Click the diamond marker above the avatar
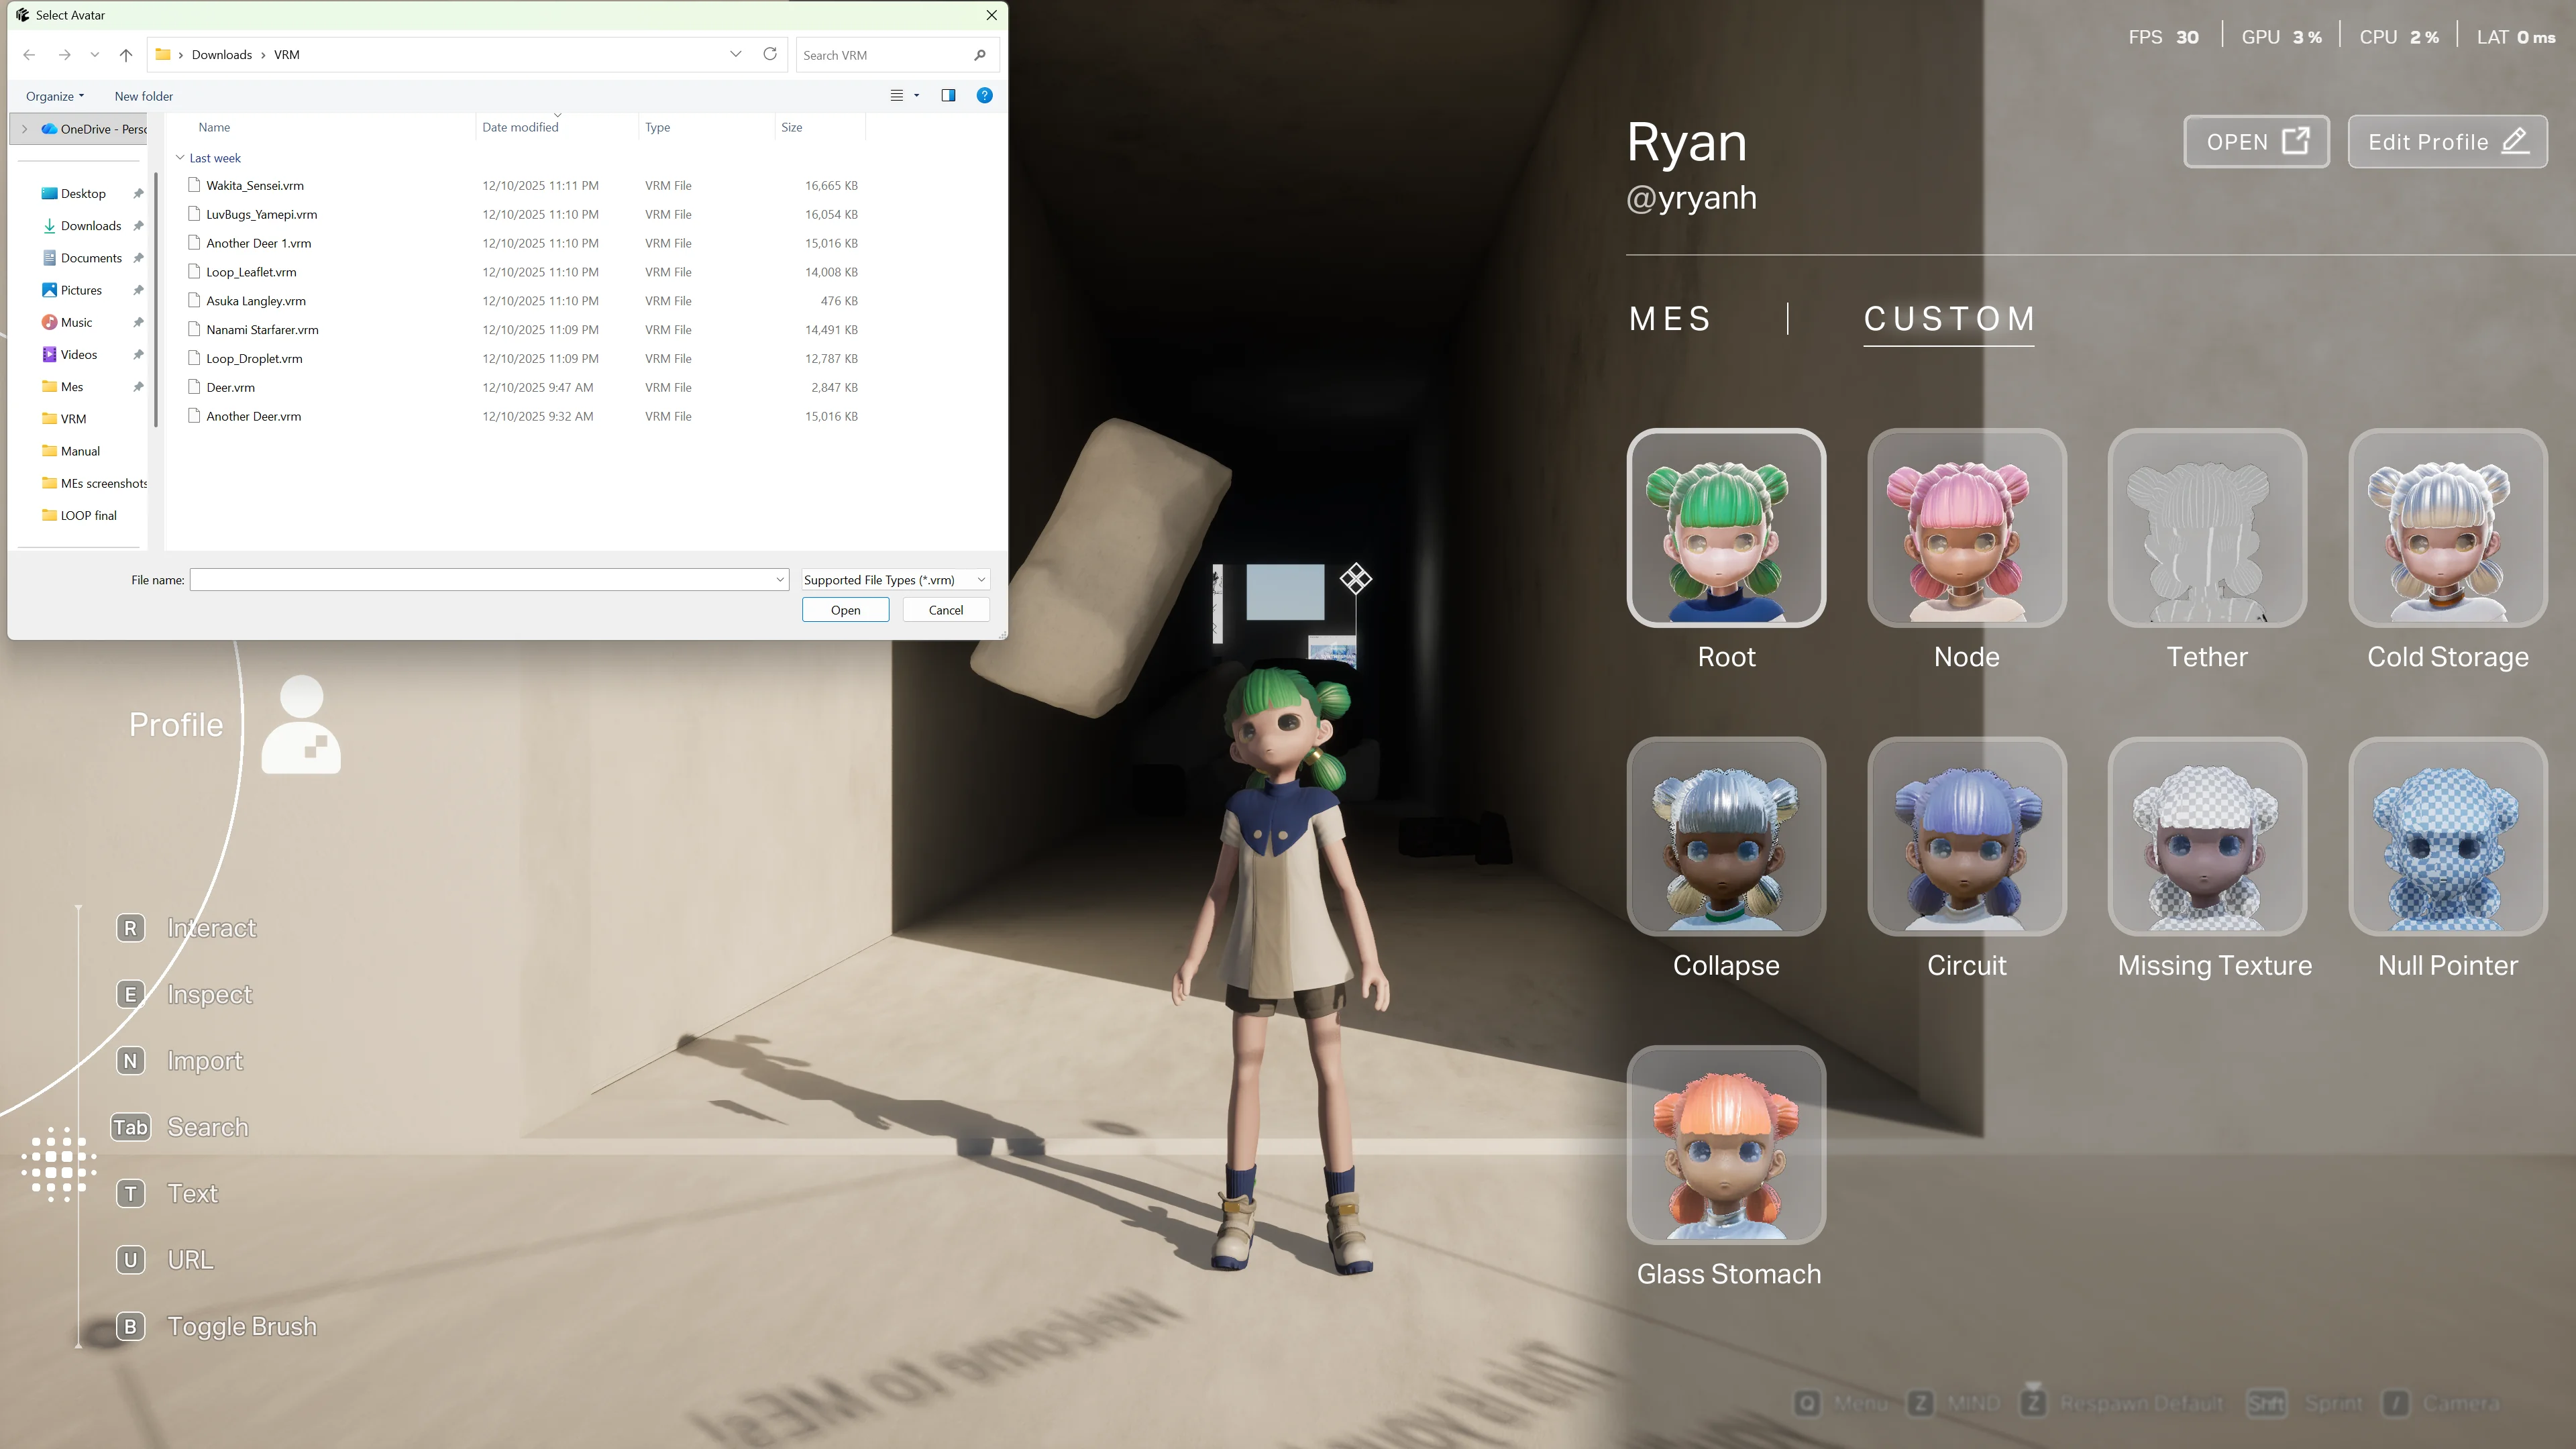The width and height of the screenshot is (2576, 1449). point(1356,578)
